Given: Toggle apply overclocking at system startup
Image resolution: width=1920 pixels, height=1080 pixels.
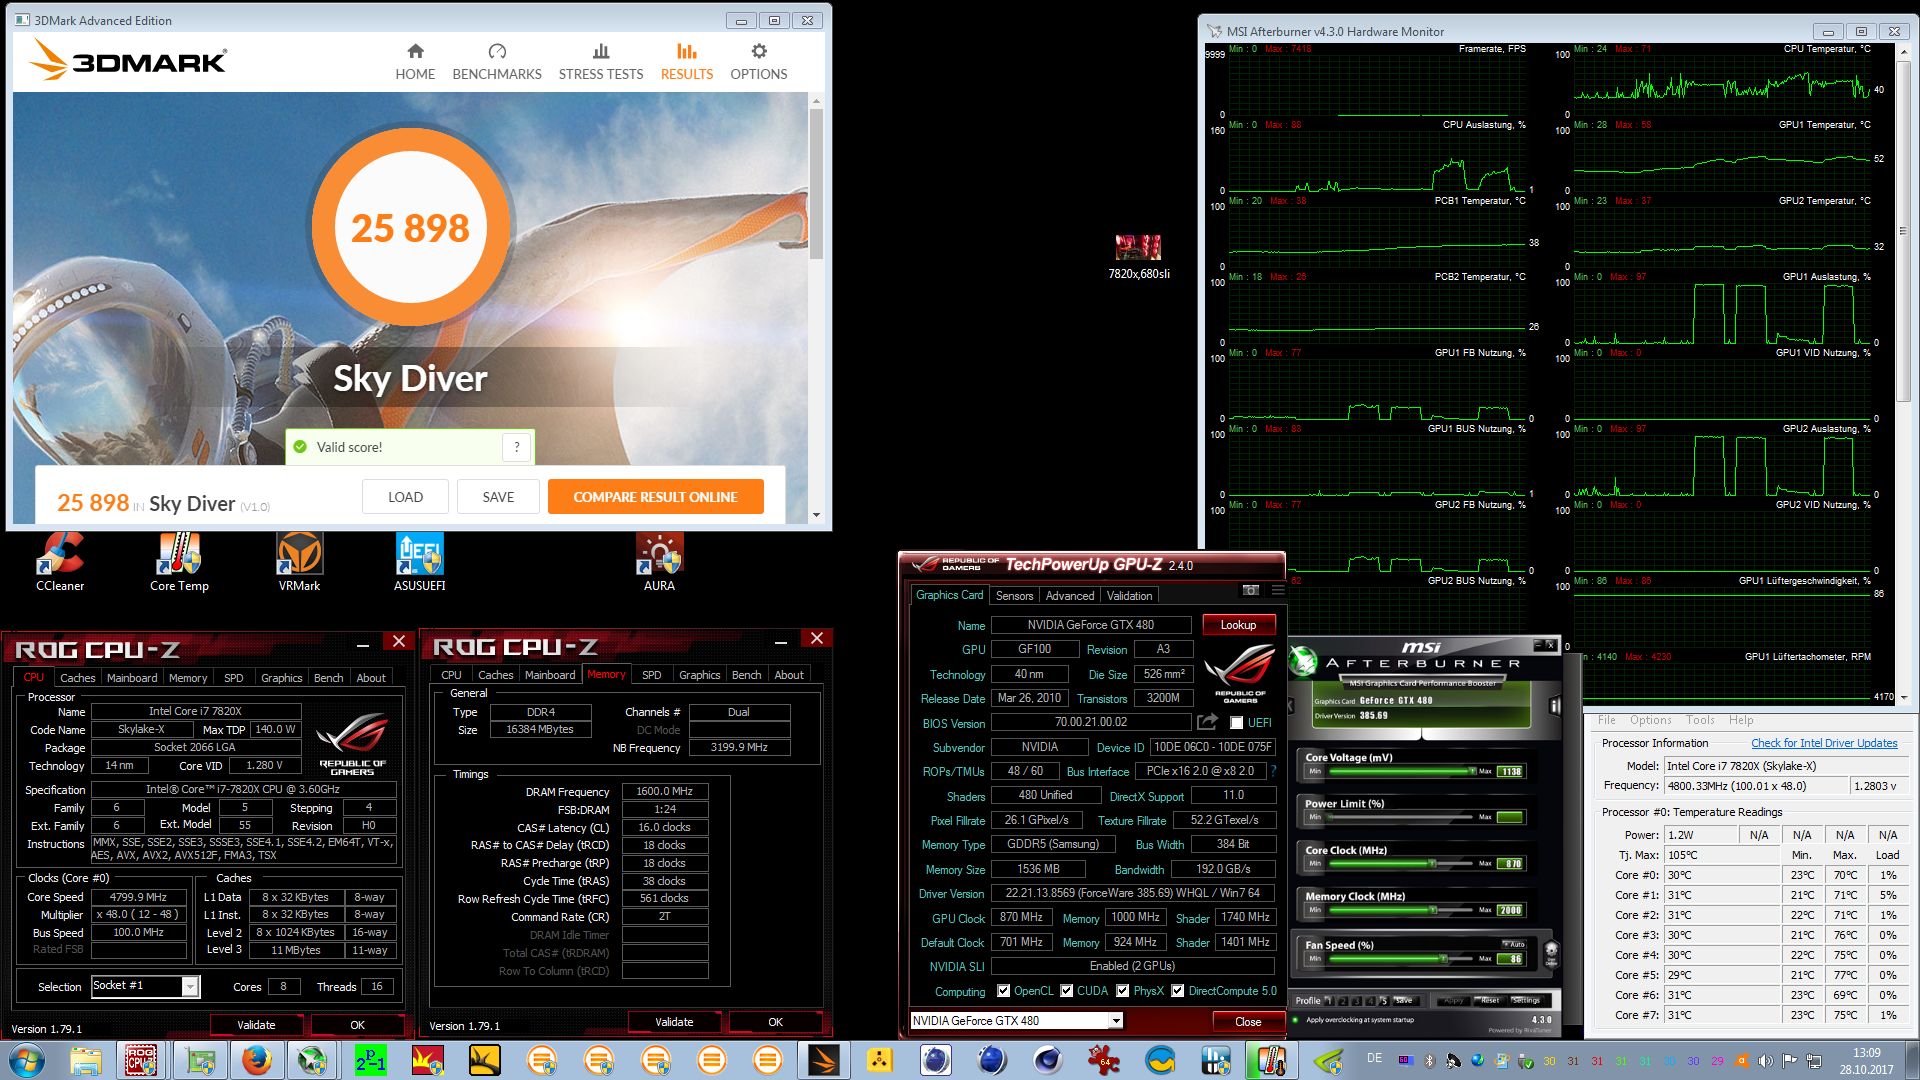Looking at the screenshot, I should point(1296,1020).
